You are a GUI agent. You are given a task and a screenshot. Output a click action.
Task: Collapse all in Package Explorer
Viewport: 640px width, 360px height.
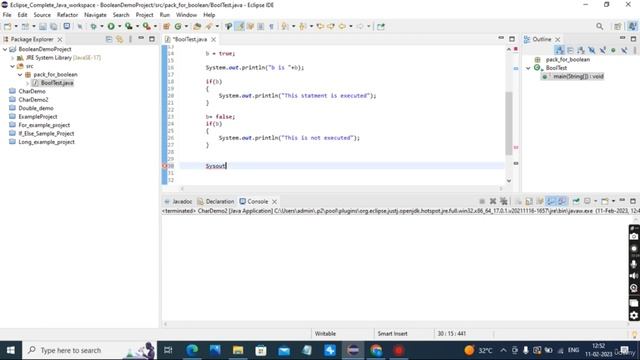pyautogui.click(x=109, y=40)
